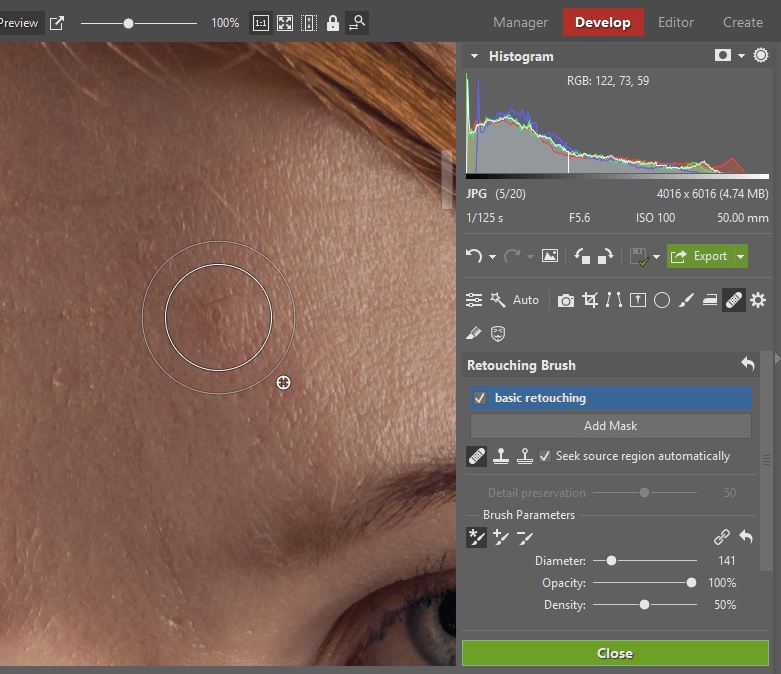Click the Opacity slider handle
The image size is (781, 674).
(x=691, y=583)
